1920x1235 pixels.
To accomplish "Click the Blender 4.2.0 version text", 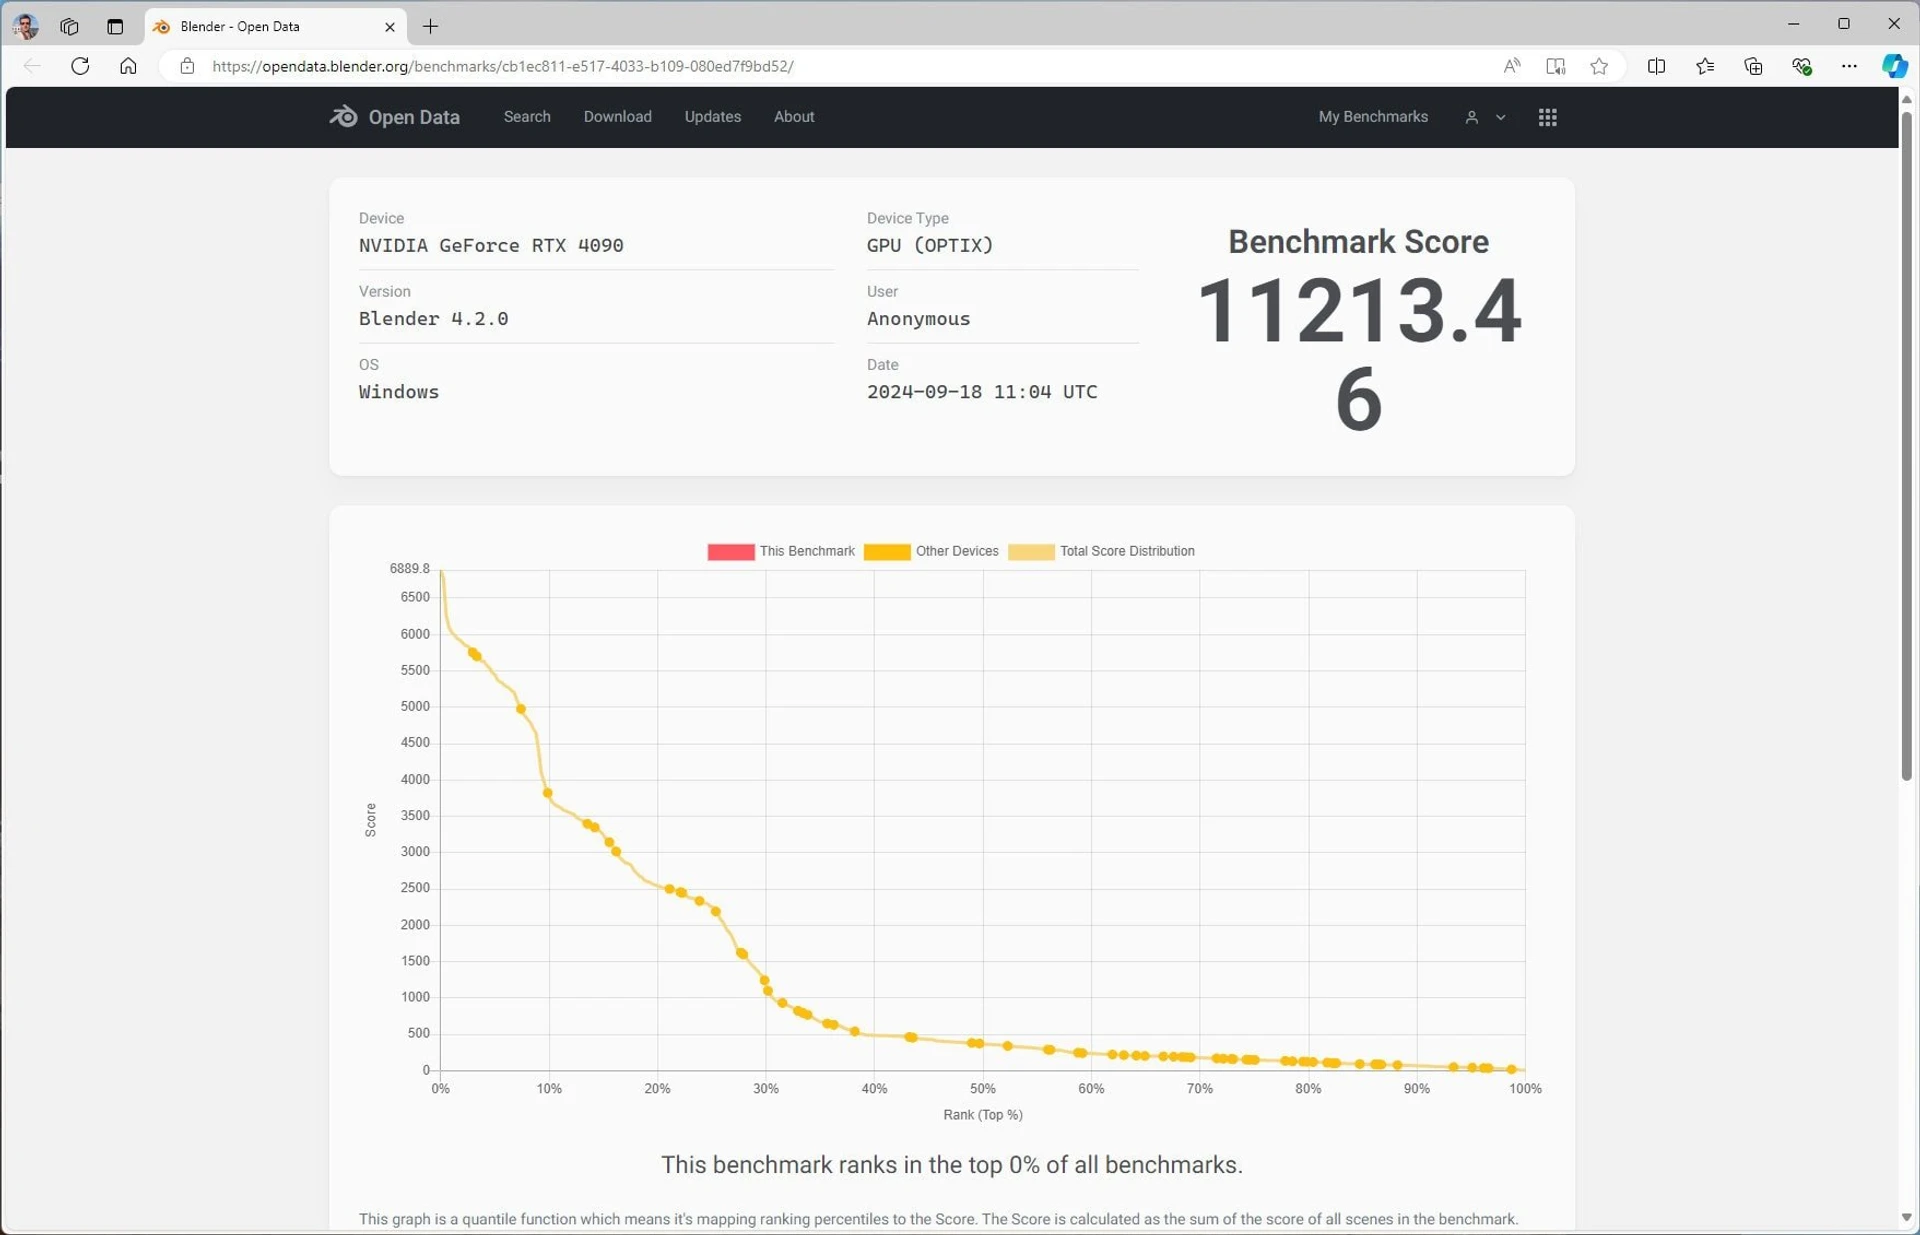I will pyautogui.click(x=433, y=318).
